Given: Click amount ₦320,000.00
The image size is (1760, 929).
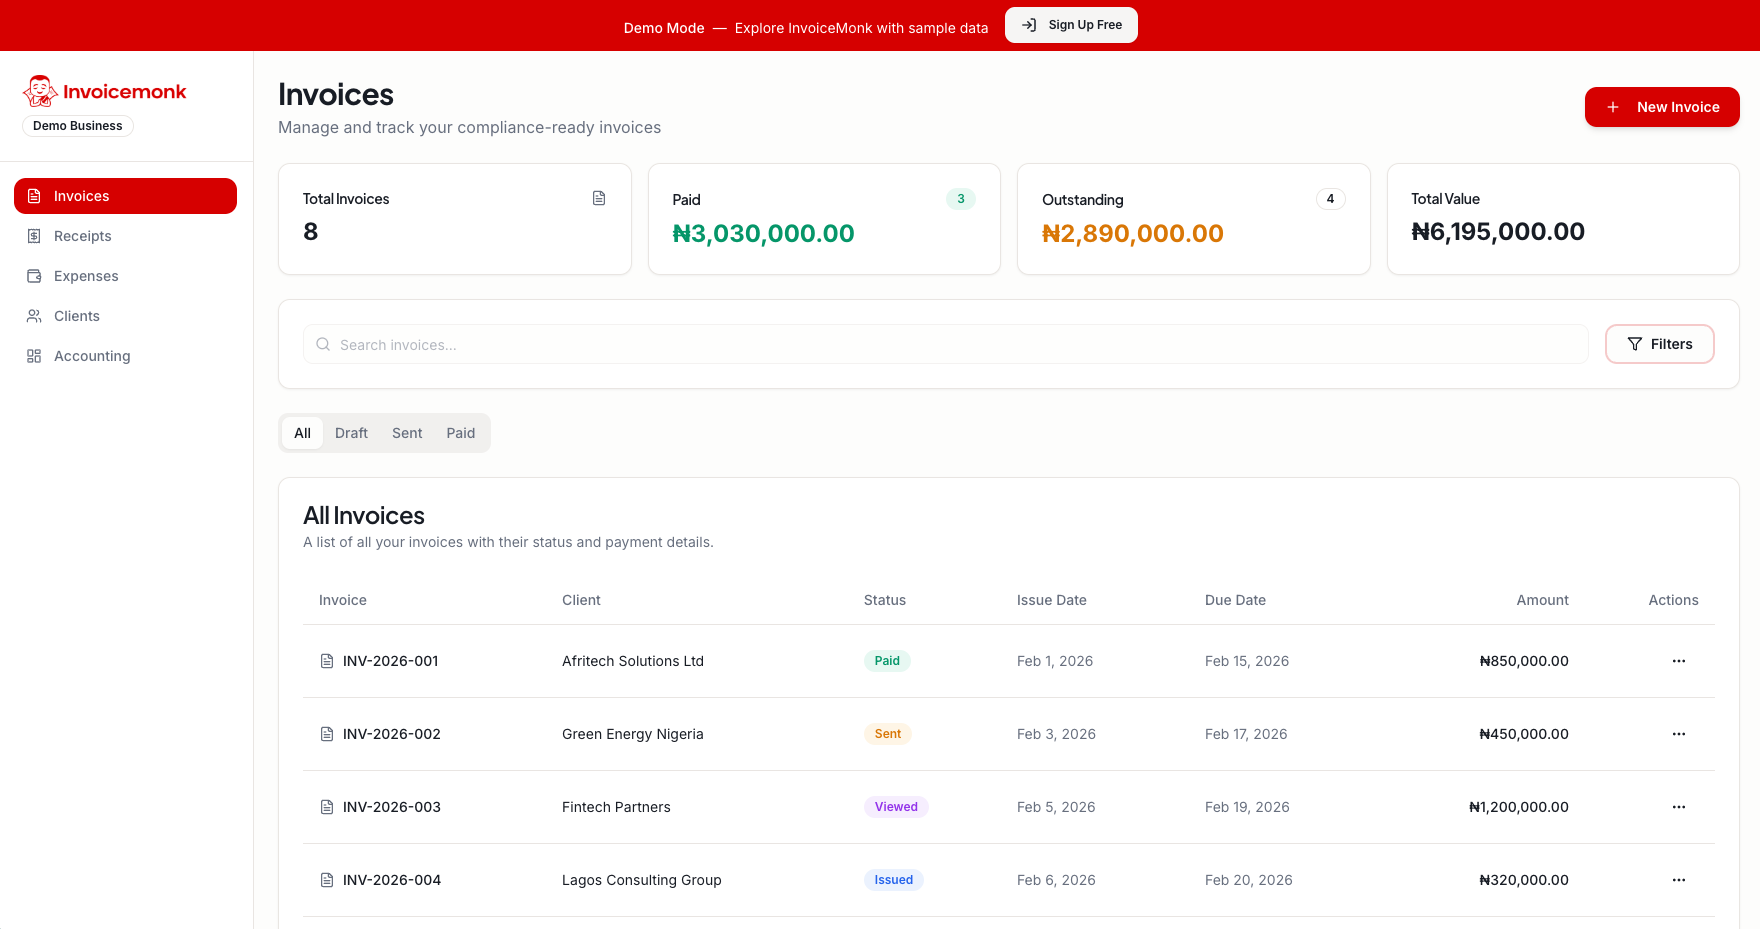Looking at the screenshot, I should click(1524, 880).
